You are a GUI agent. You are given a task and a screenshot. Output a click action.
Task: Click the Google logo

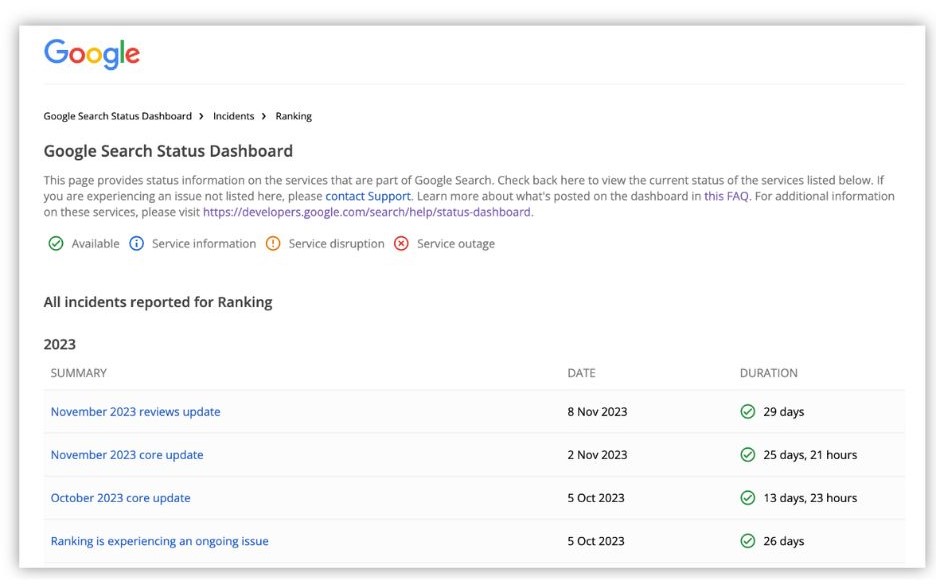[x=92, y=54]
